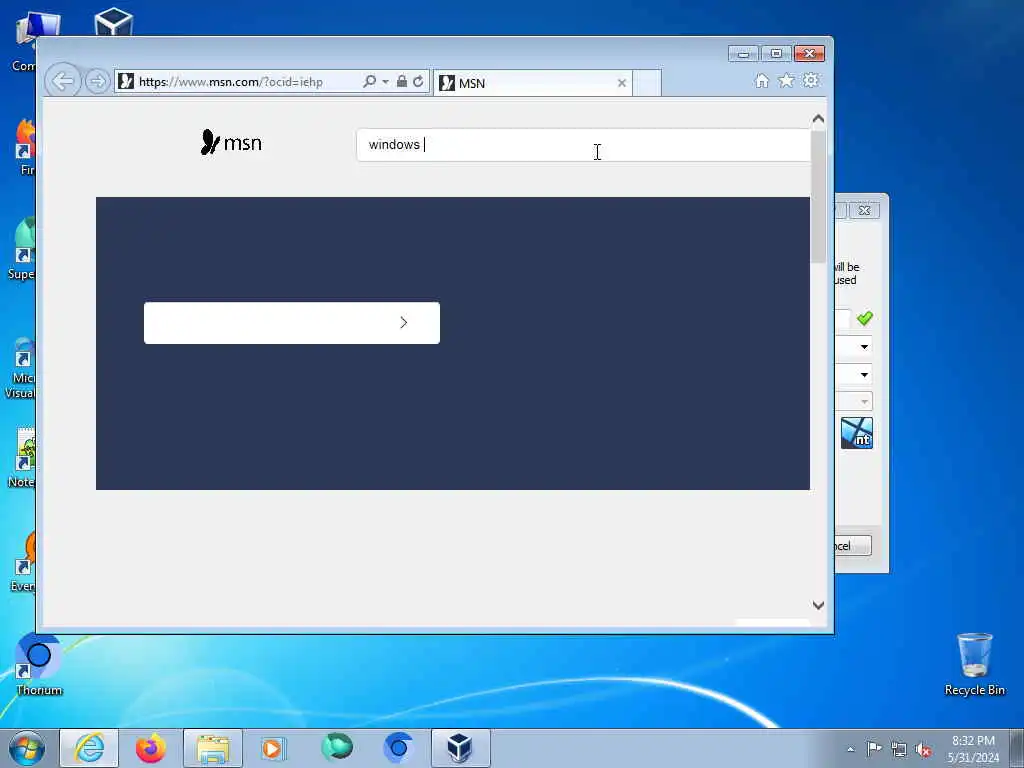The height and width of the screenshot is (768, 1024).
Task: Click the vertical scrollbar thumb
Action: coord(818,197)
